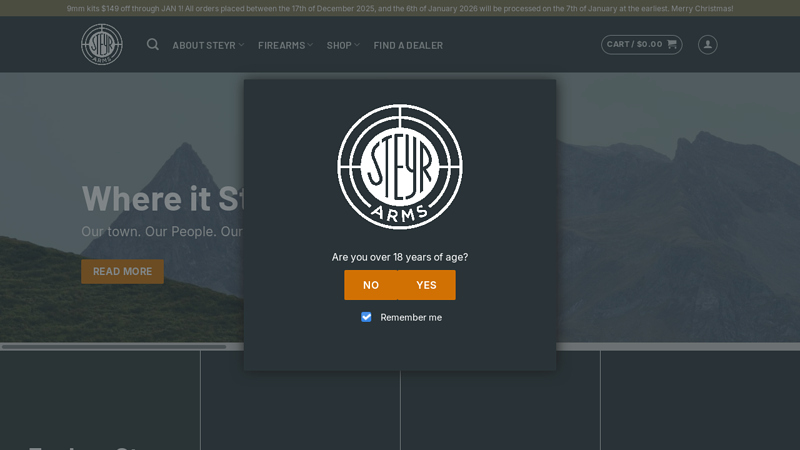This screenshot has height=450, width=800.
Task: Uncheck the Remember me checkbox
Action: (x=366, y=317)
